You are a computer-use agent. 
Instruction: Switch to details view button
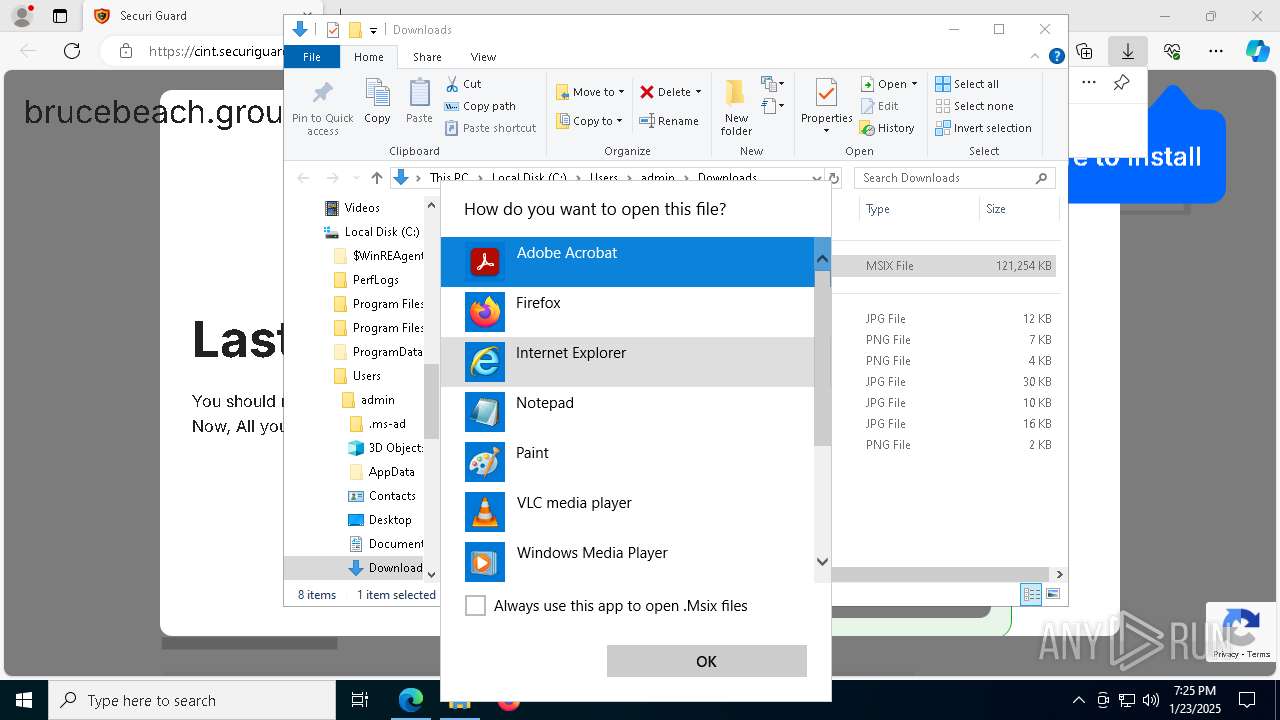point(1031,594)
